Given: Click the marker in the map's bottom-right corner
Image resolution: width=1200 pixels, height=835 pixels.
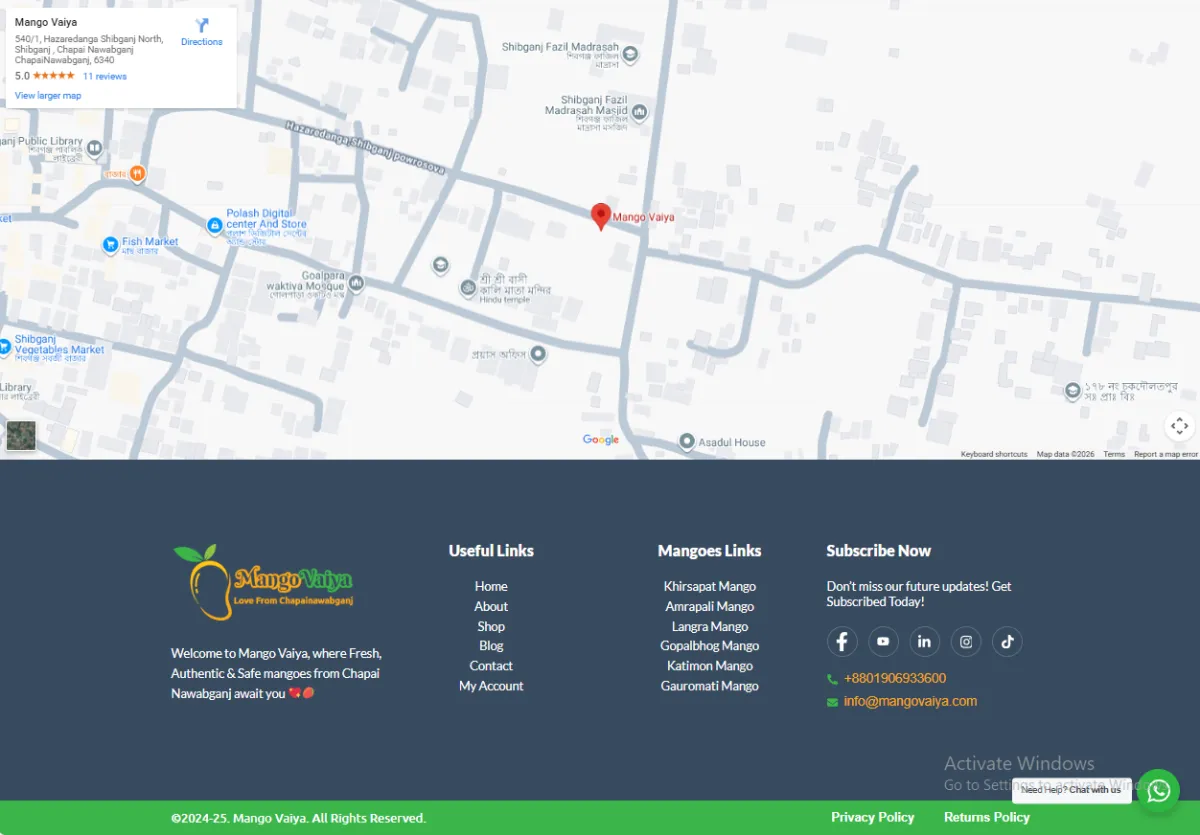Looking at the screenshot, I should point(1072,390).
